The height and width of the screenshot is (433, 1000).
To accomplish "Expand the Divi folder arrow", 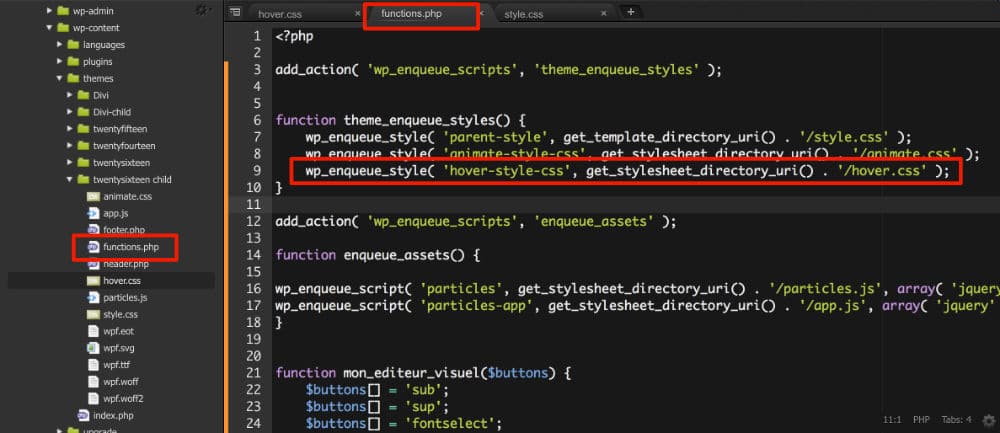I will [x=70, y=95].
